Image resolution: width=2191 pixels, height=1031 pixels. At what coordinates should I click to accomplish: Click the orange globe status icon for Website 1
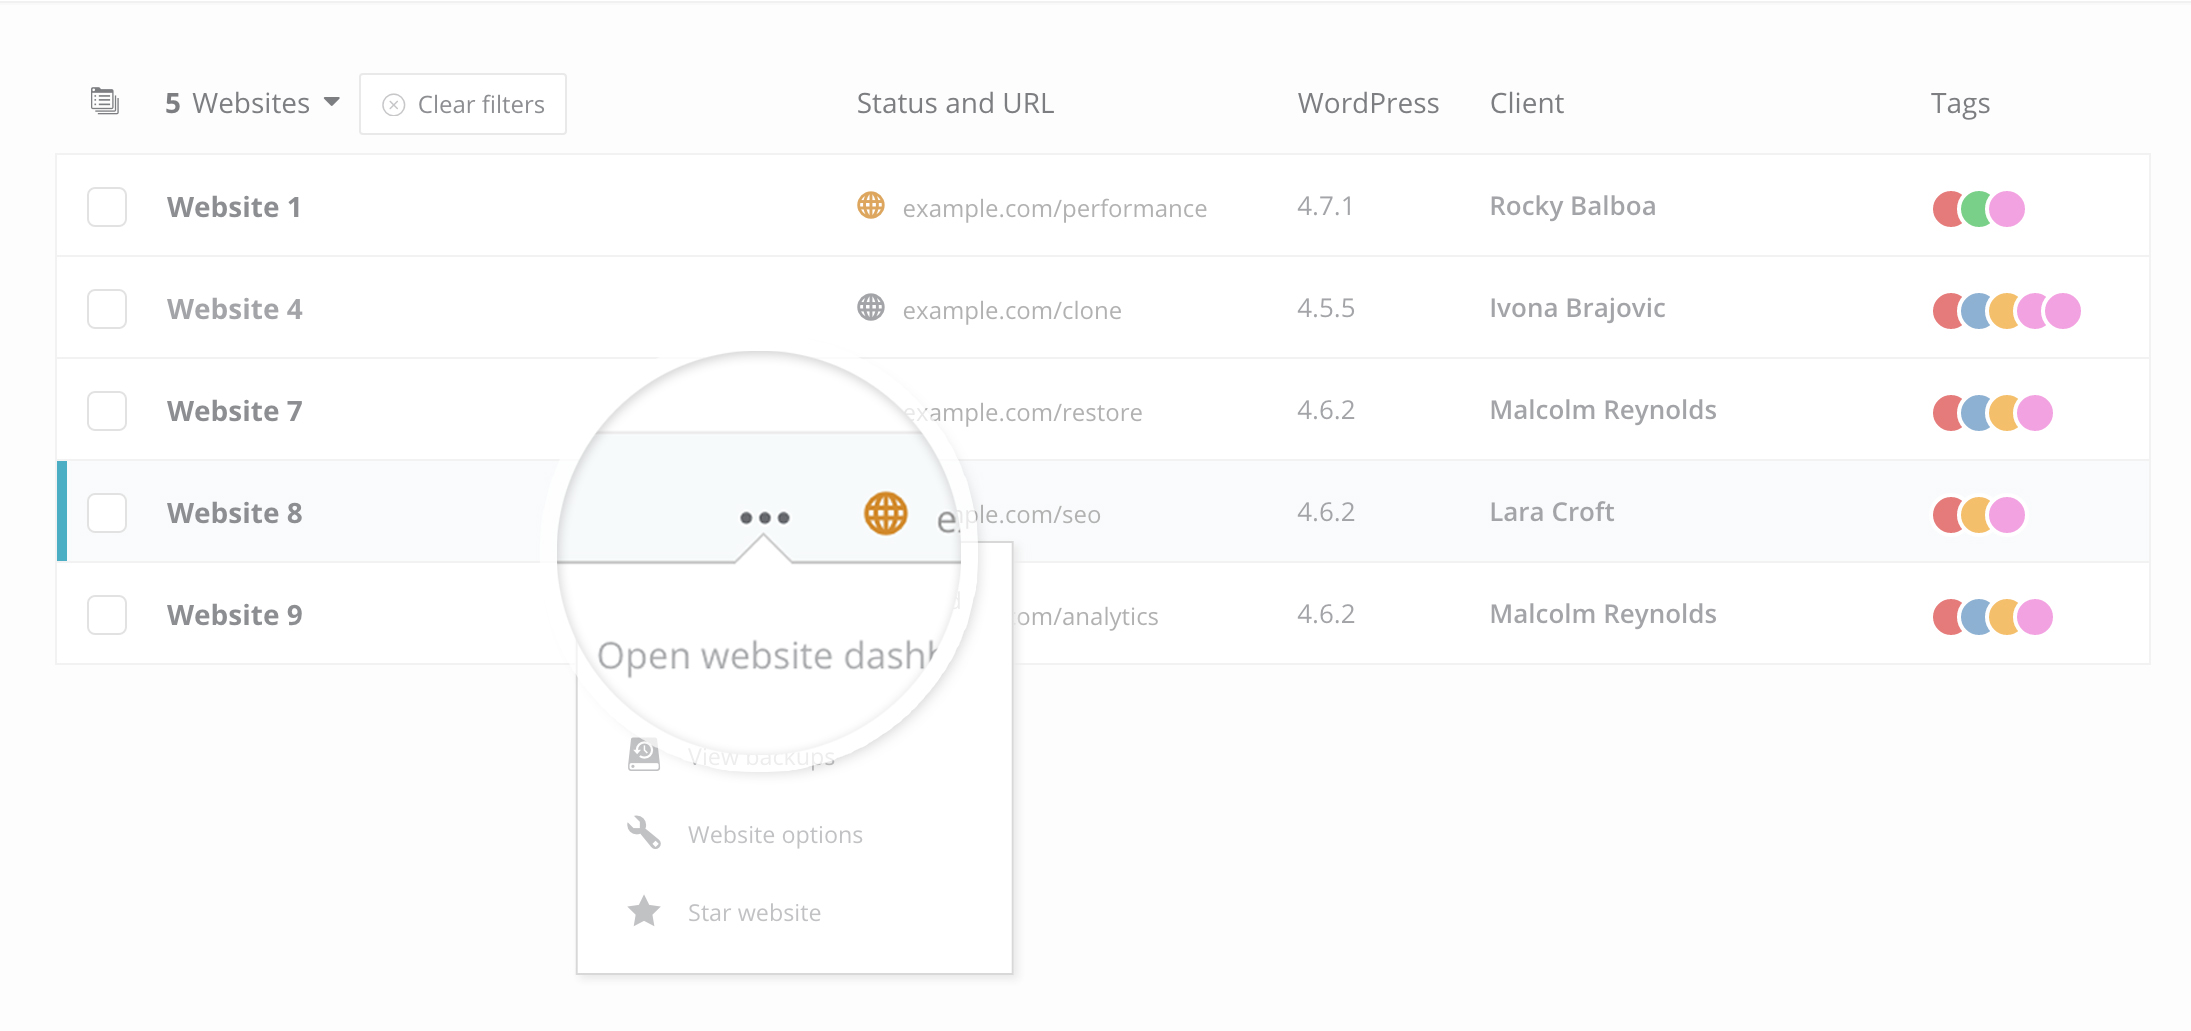tap(870, 206)
